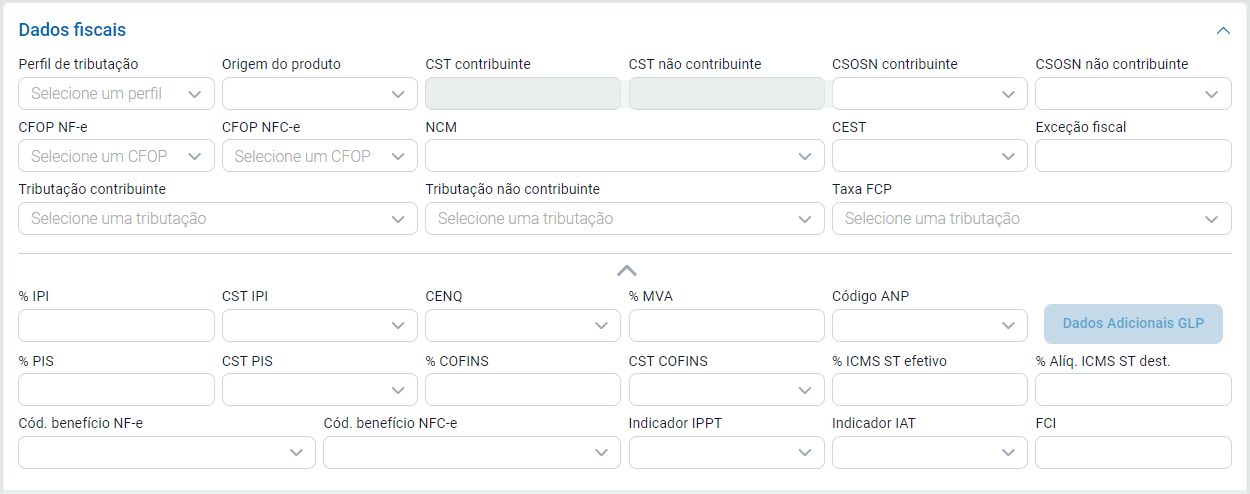Collapse the additional tax fields chevron

(626, 270)
